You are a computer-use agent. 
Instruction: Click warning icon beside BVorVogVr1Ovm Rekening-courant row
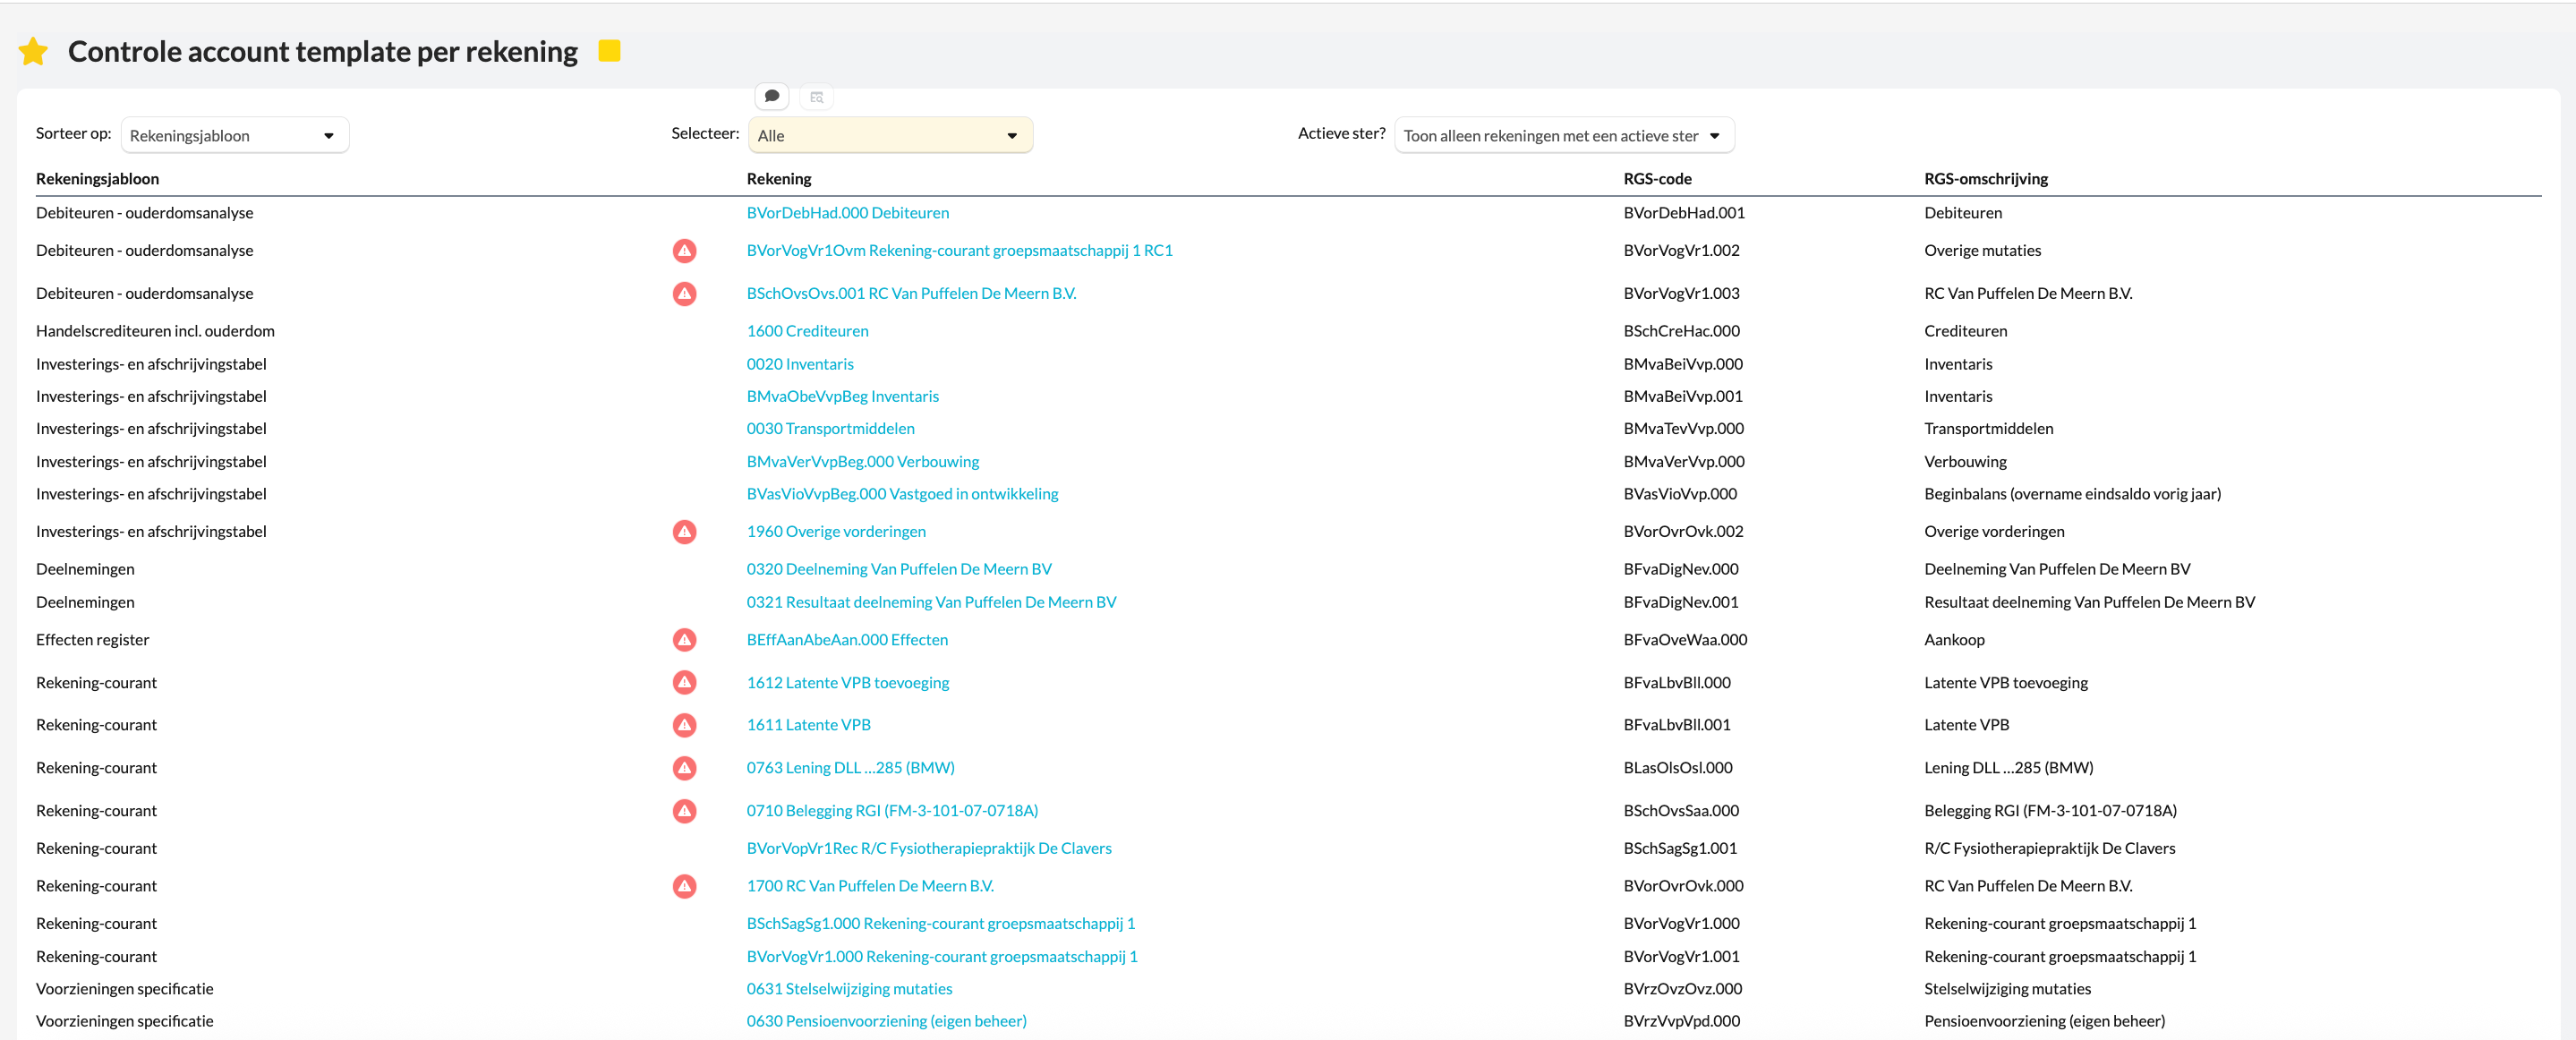(684, 251)
